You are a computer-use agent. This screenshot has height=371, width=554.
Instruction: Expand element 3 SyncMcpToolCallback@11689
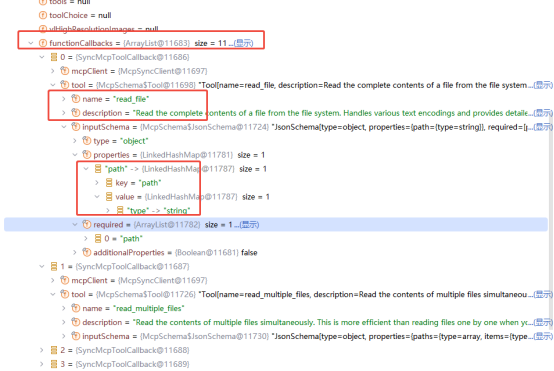[x=42, y=364]
